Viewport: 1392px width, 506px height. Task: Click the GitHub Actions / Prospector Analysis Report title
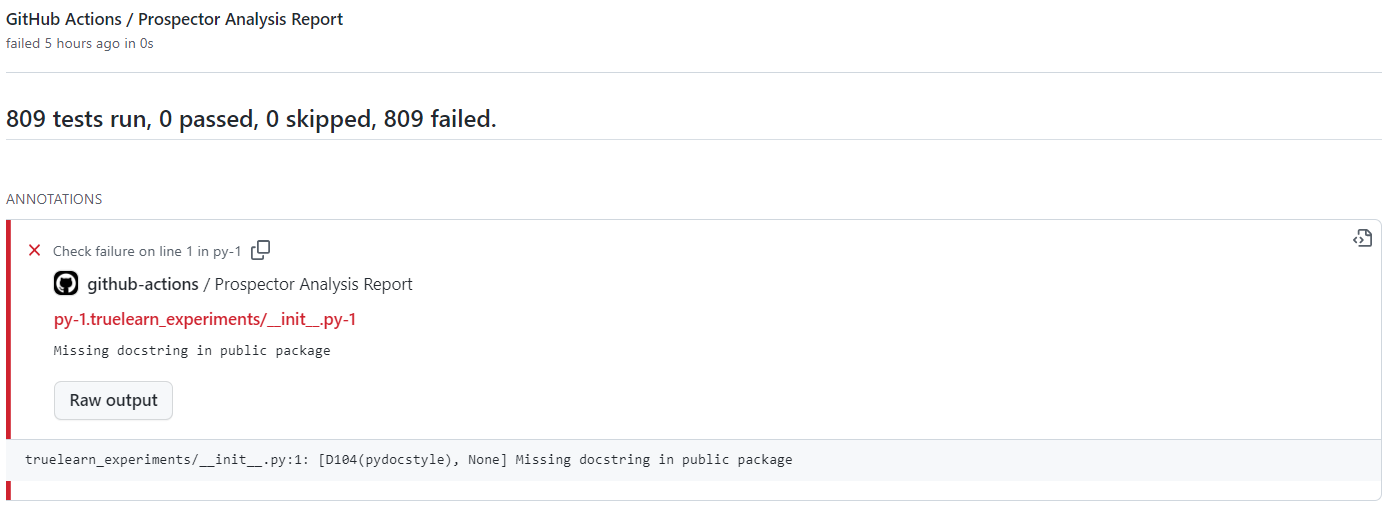click(175, 19)
